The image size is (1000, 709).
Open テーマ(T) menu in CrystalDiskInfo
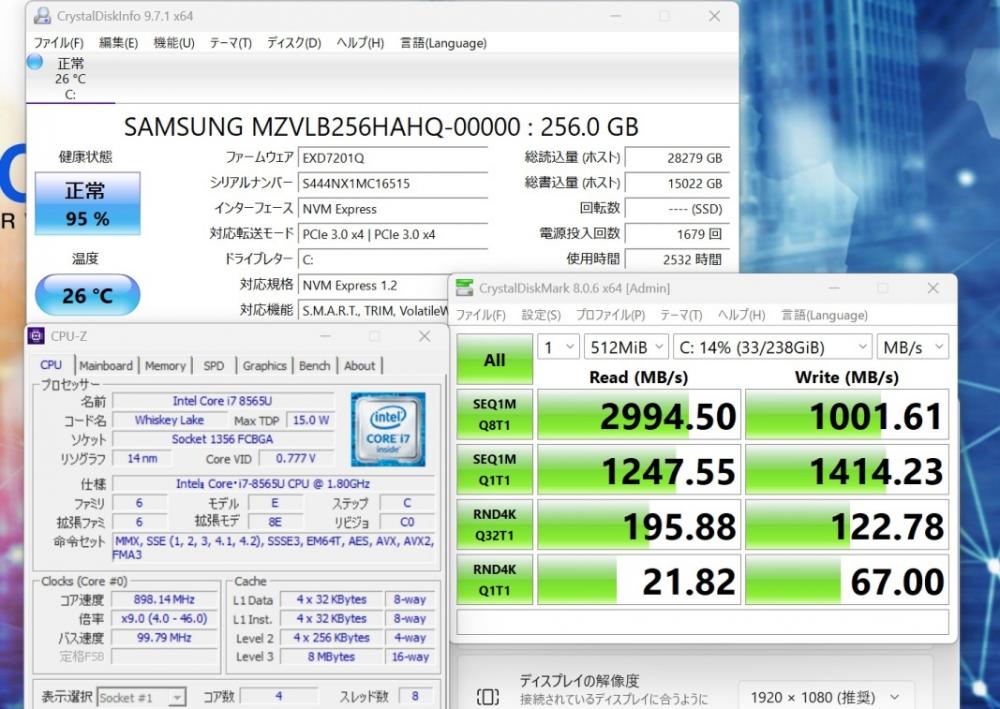[230, 43]
